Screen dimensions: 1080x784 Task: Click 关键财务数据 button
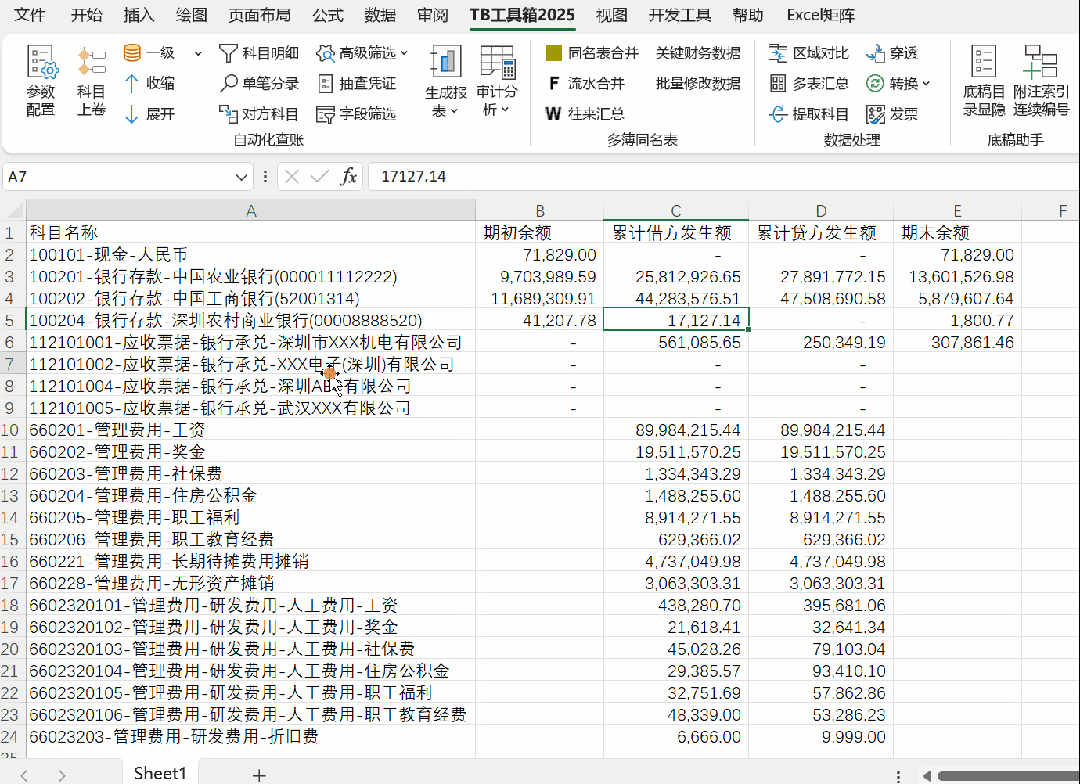point(698,53)
